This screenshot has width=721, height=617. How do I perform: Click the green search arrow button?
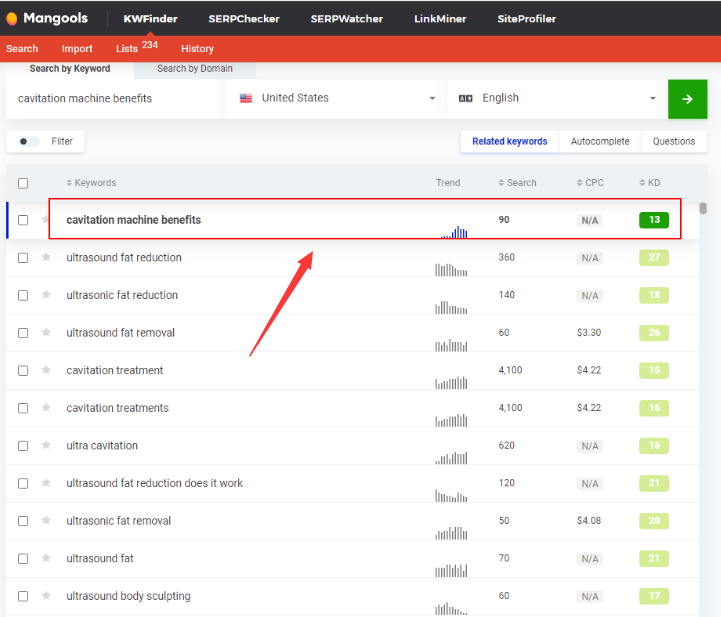687,99
